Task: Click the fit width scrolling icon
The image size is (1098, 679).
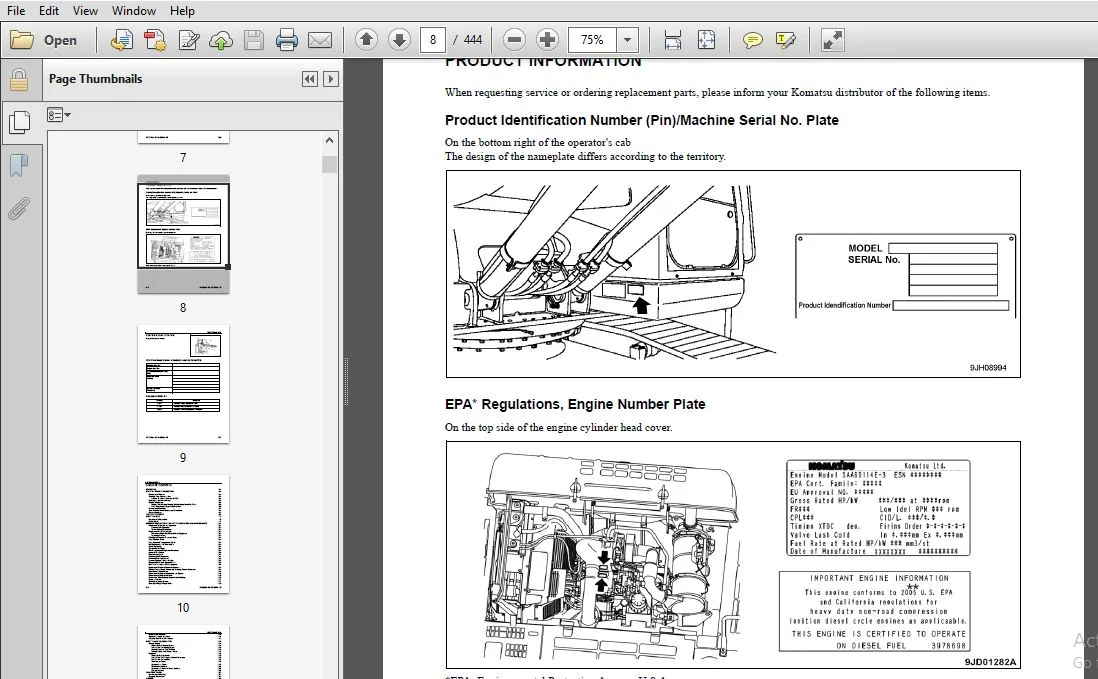Action: tap(672, 40)
